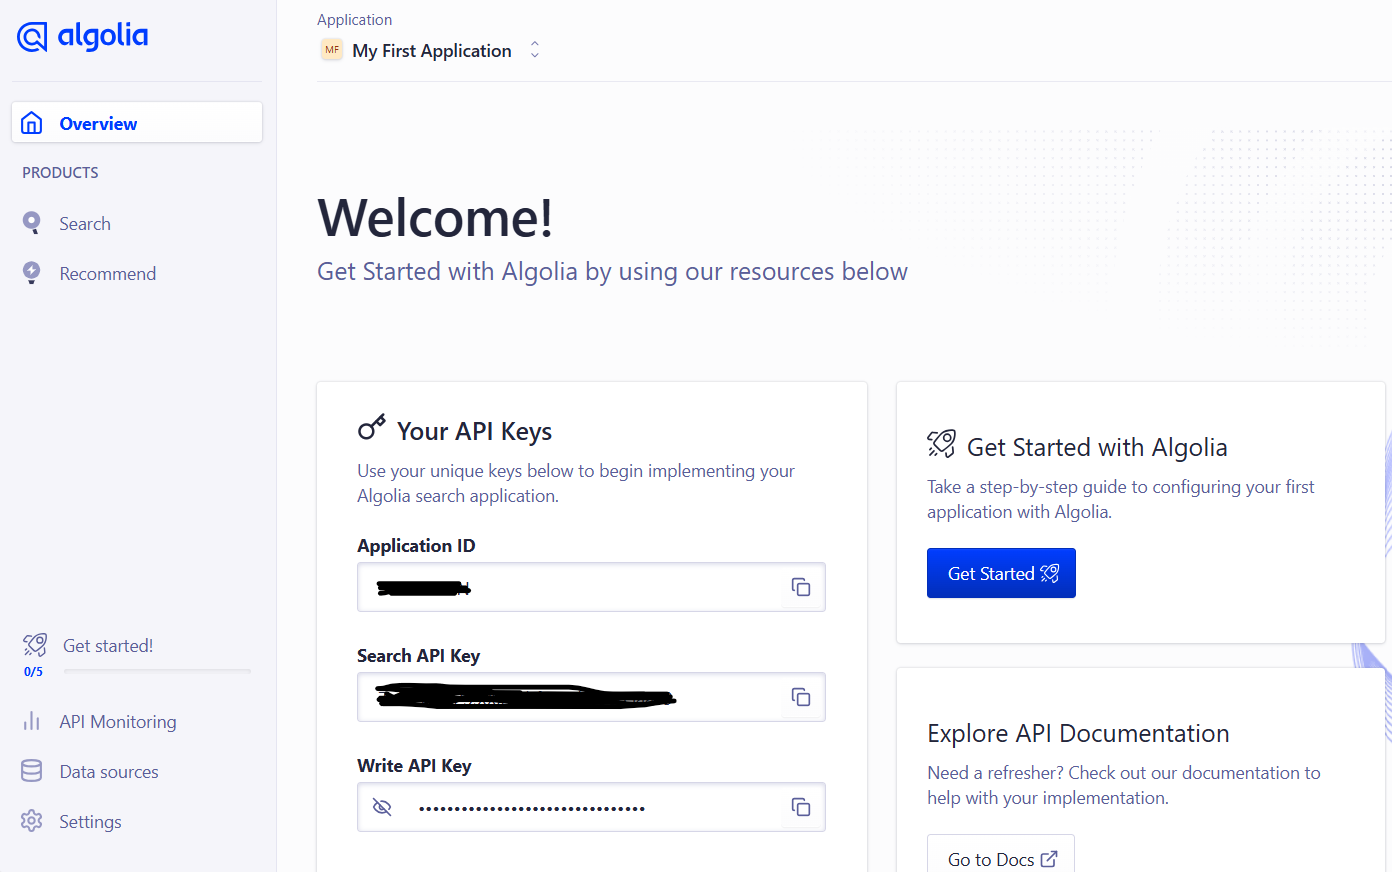
Task: Open Settings from the sidebar
Action: coord(90,822)
